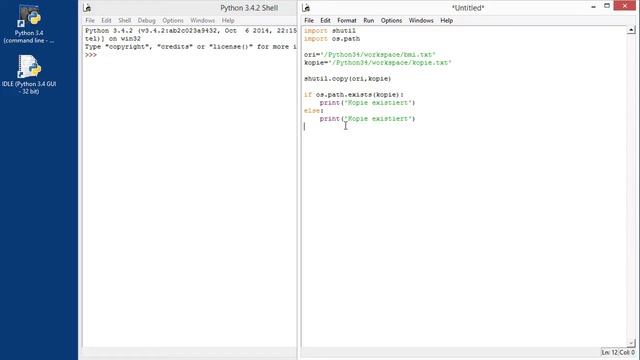This screenshot has width=640, height=360.
Task: Click the '>>>' prompt in Python Shell
Action: point(91,55)
